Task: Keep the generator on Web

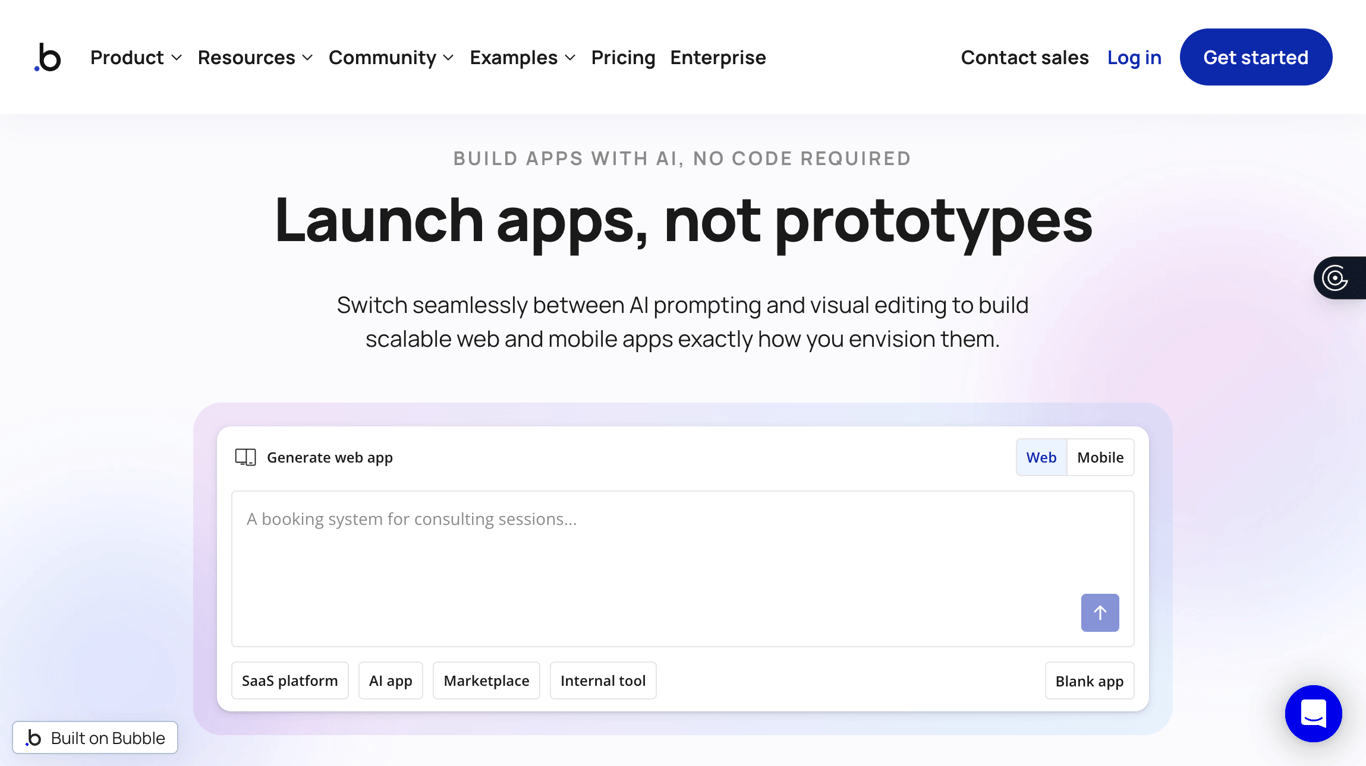Action: (1041, 457)
